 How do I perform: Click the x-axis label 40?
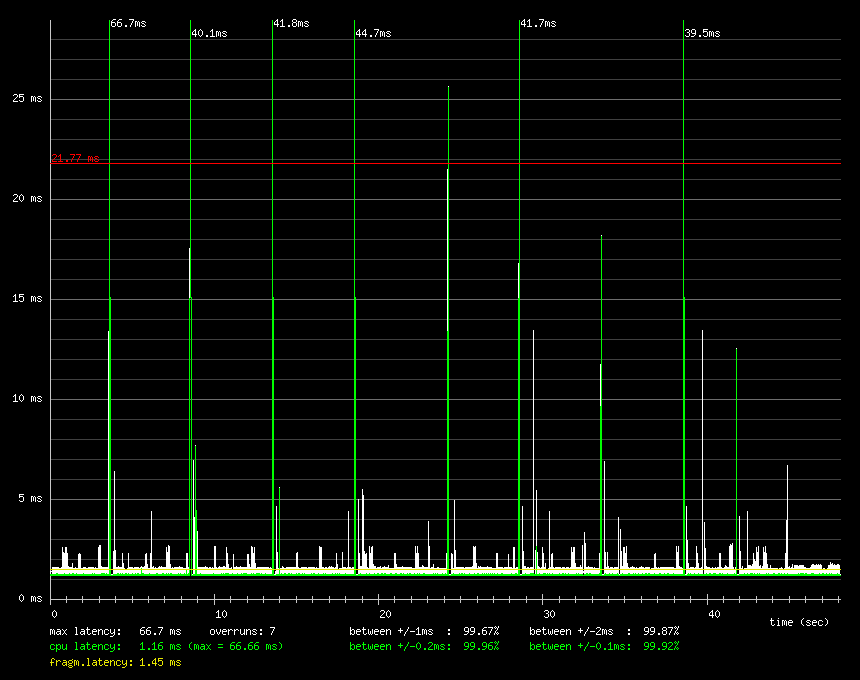coord(714,614)
